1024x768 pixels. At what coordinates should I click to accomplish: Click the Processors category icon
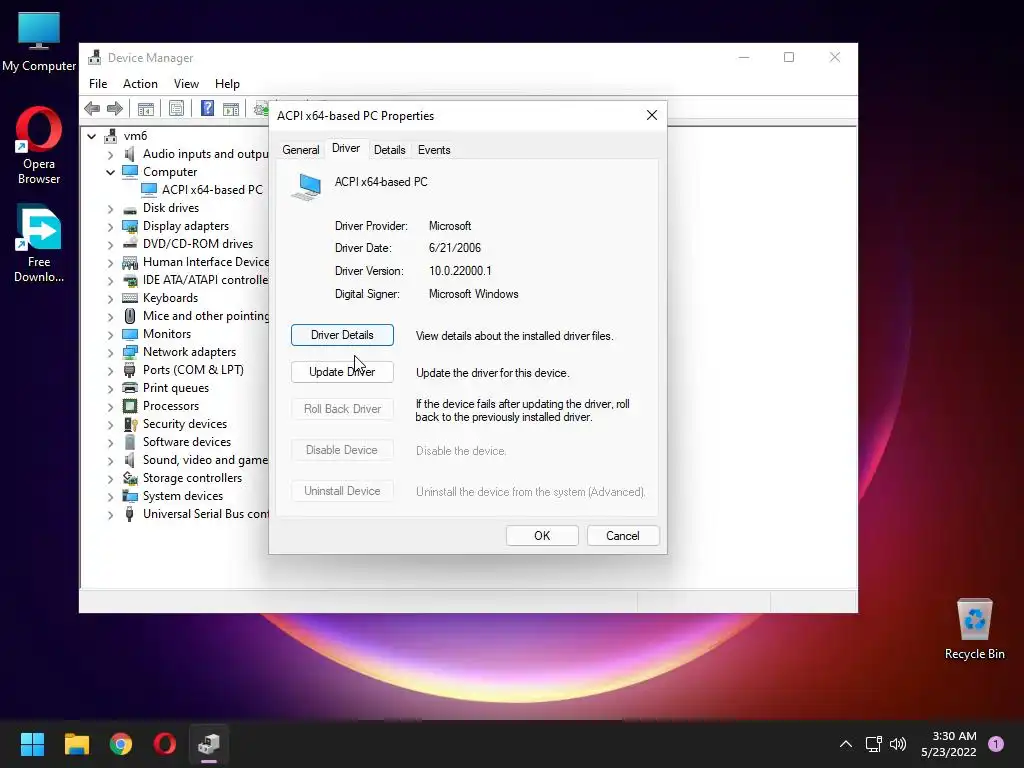click(x=130, y=406)
